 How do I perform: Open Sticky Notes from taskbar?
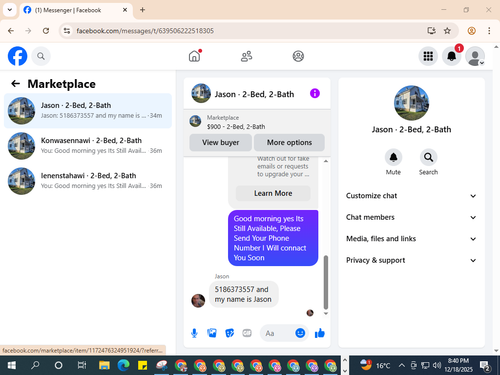pos(143,365)
